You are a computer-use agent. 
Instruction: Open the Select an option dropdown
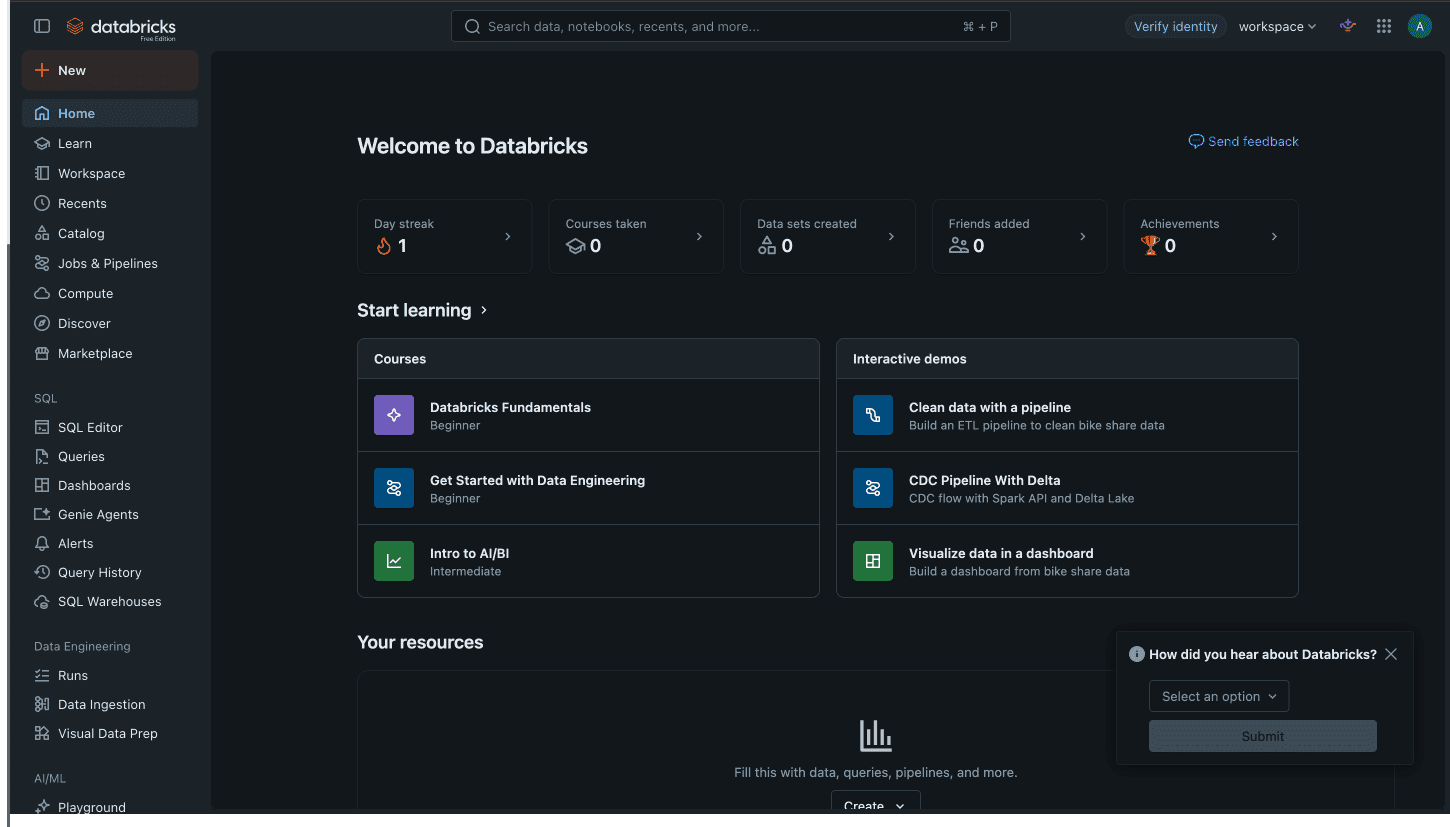[x=1219, y=696]
